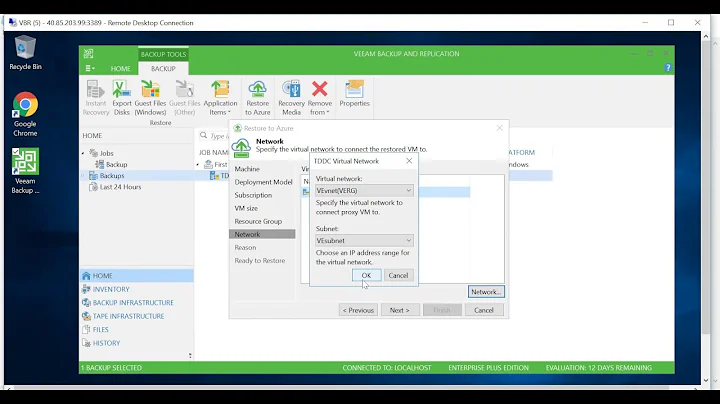720x404 pixels.
Task: Switch to the HOME ribbon tab
Action: pyautogui.click(x=120, y=68)
